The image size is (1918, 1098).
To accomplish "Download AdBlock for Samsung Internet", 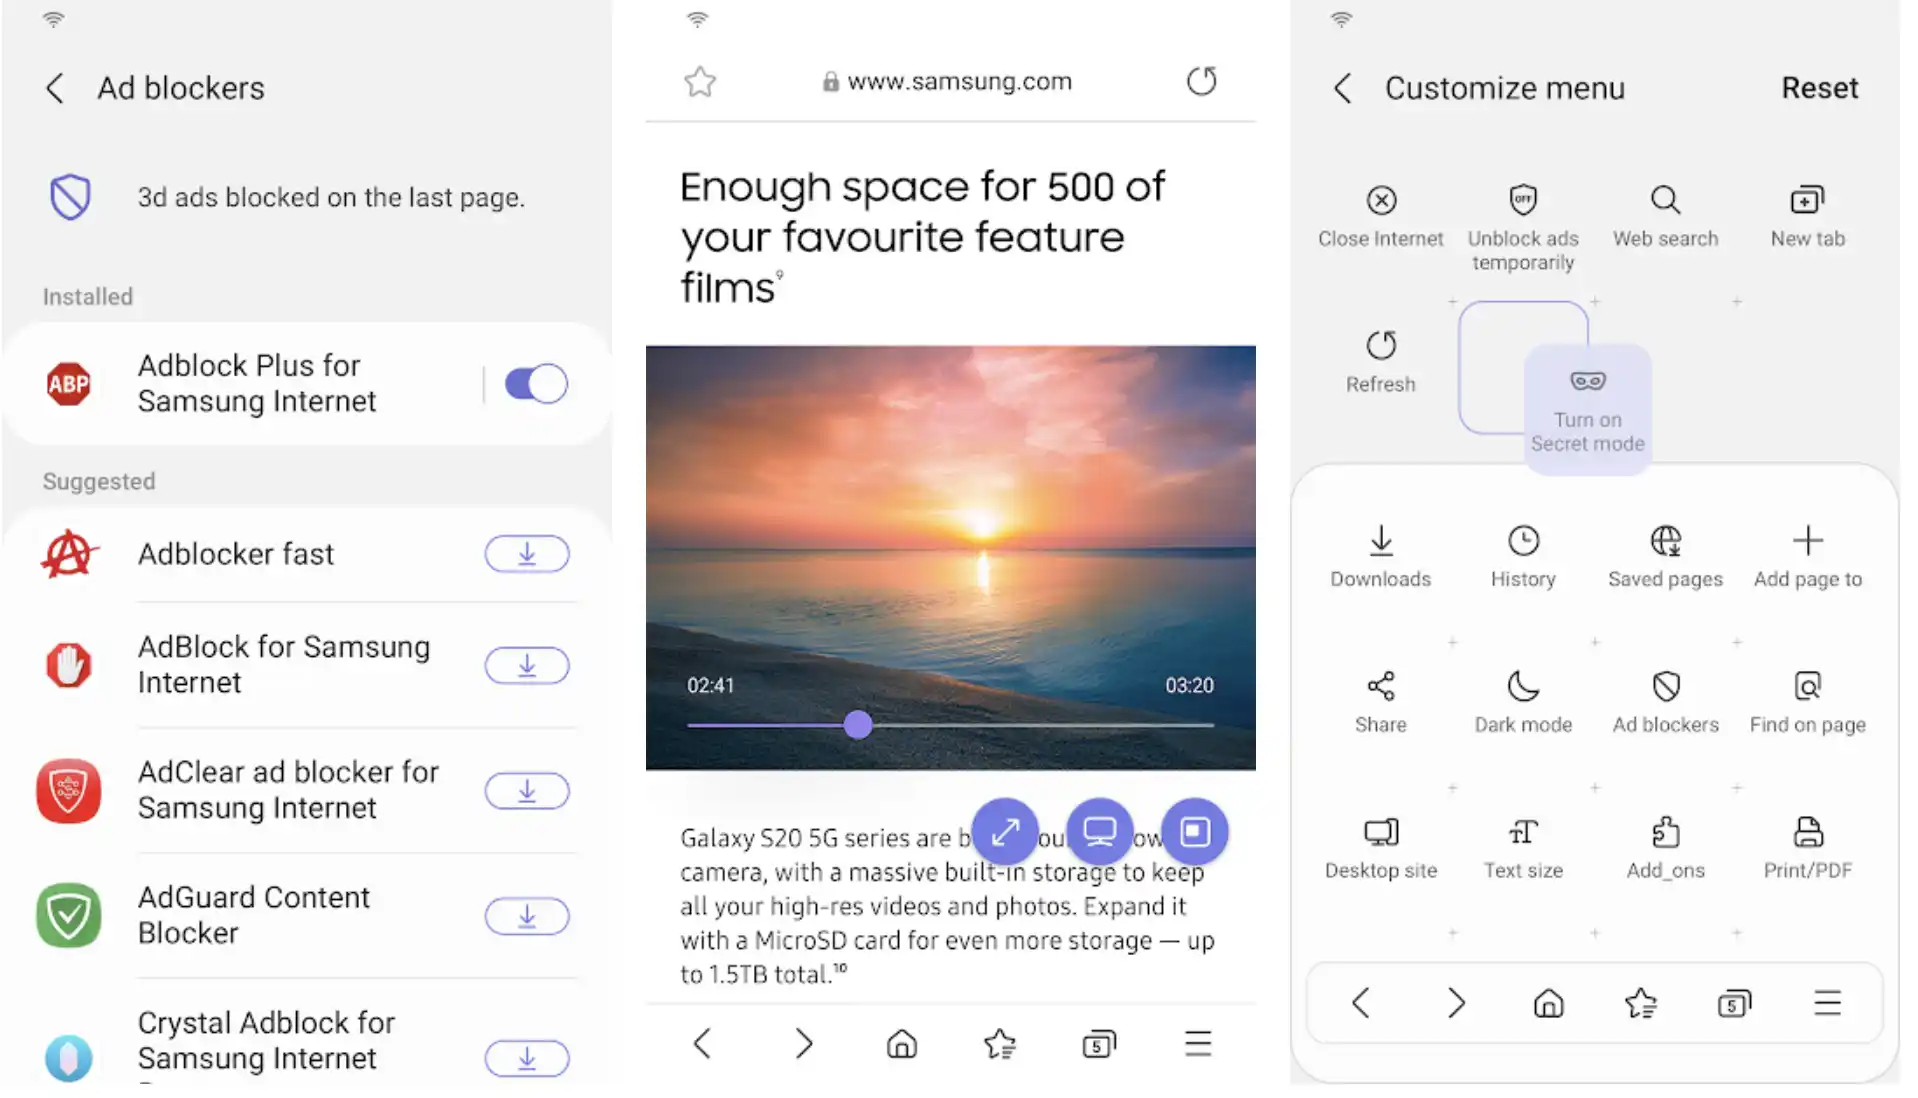I will [527, 665].
